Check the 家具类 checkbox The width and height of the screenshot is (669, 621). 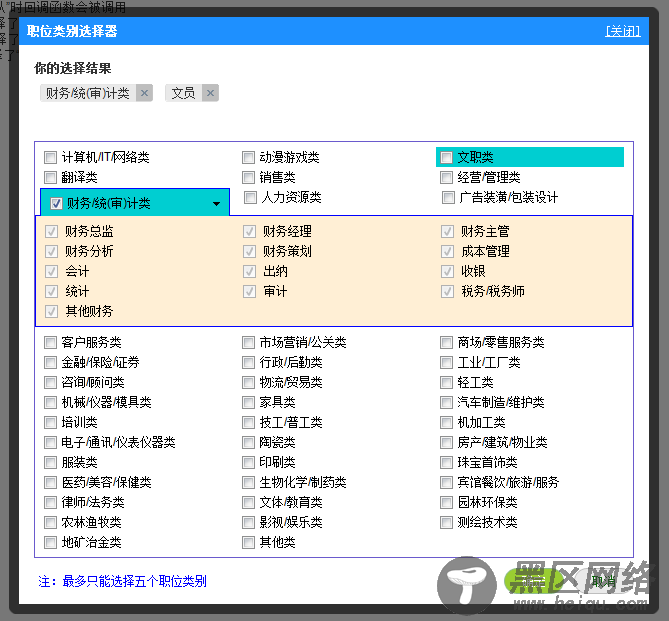tap(248, 402)
